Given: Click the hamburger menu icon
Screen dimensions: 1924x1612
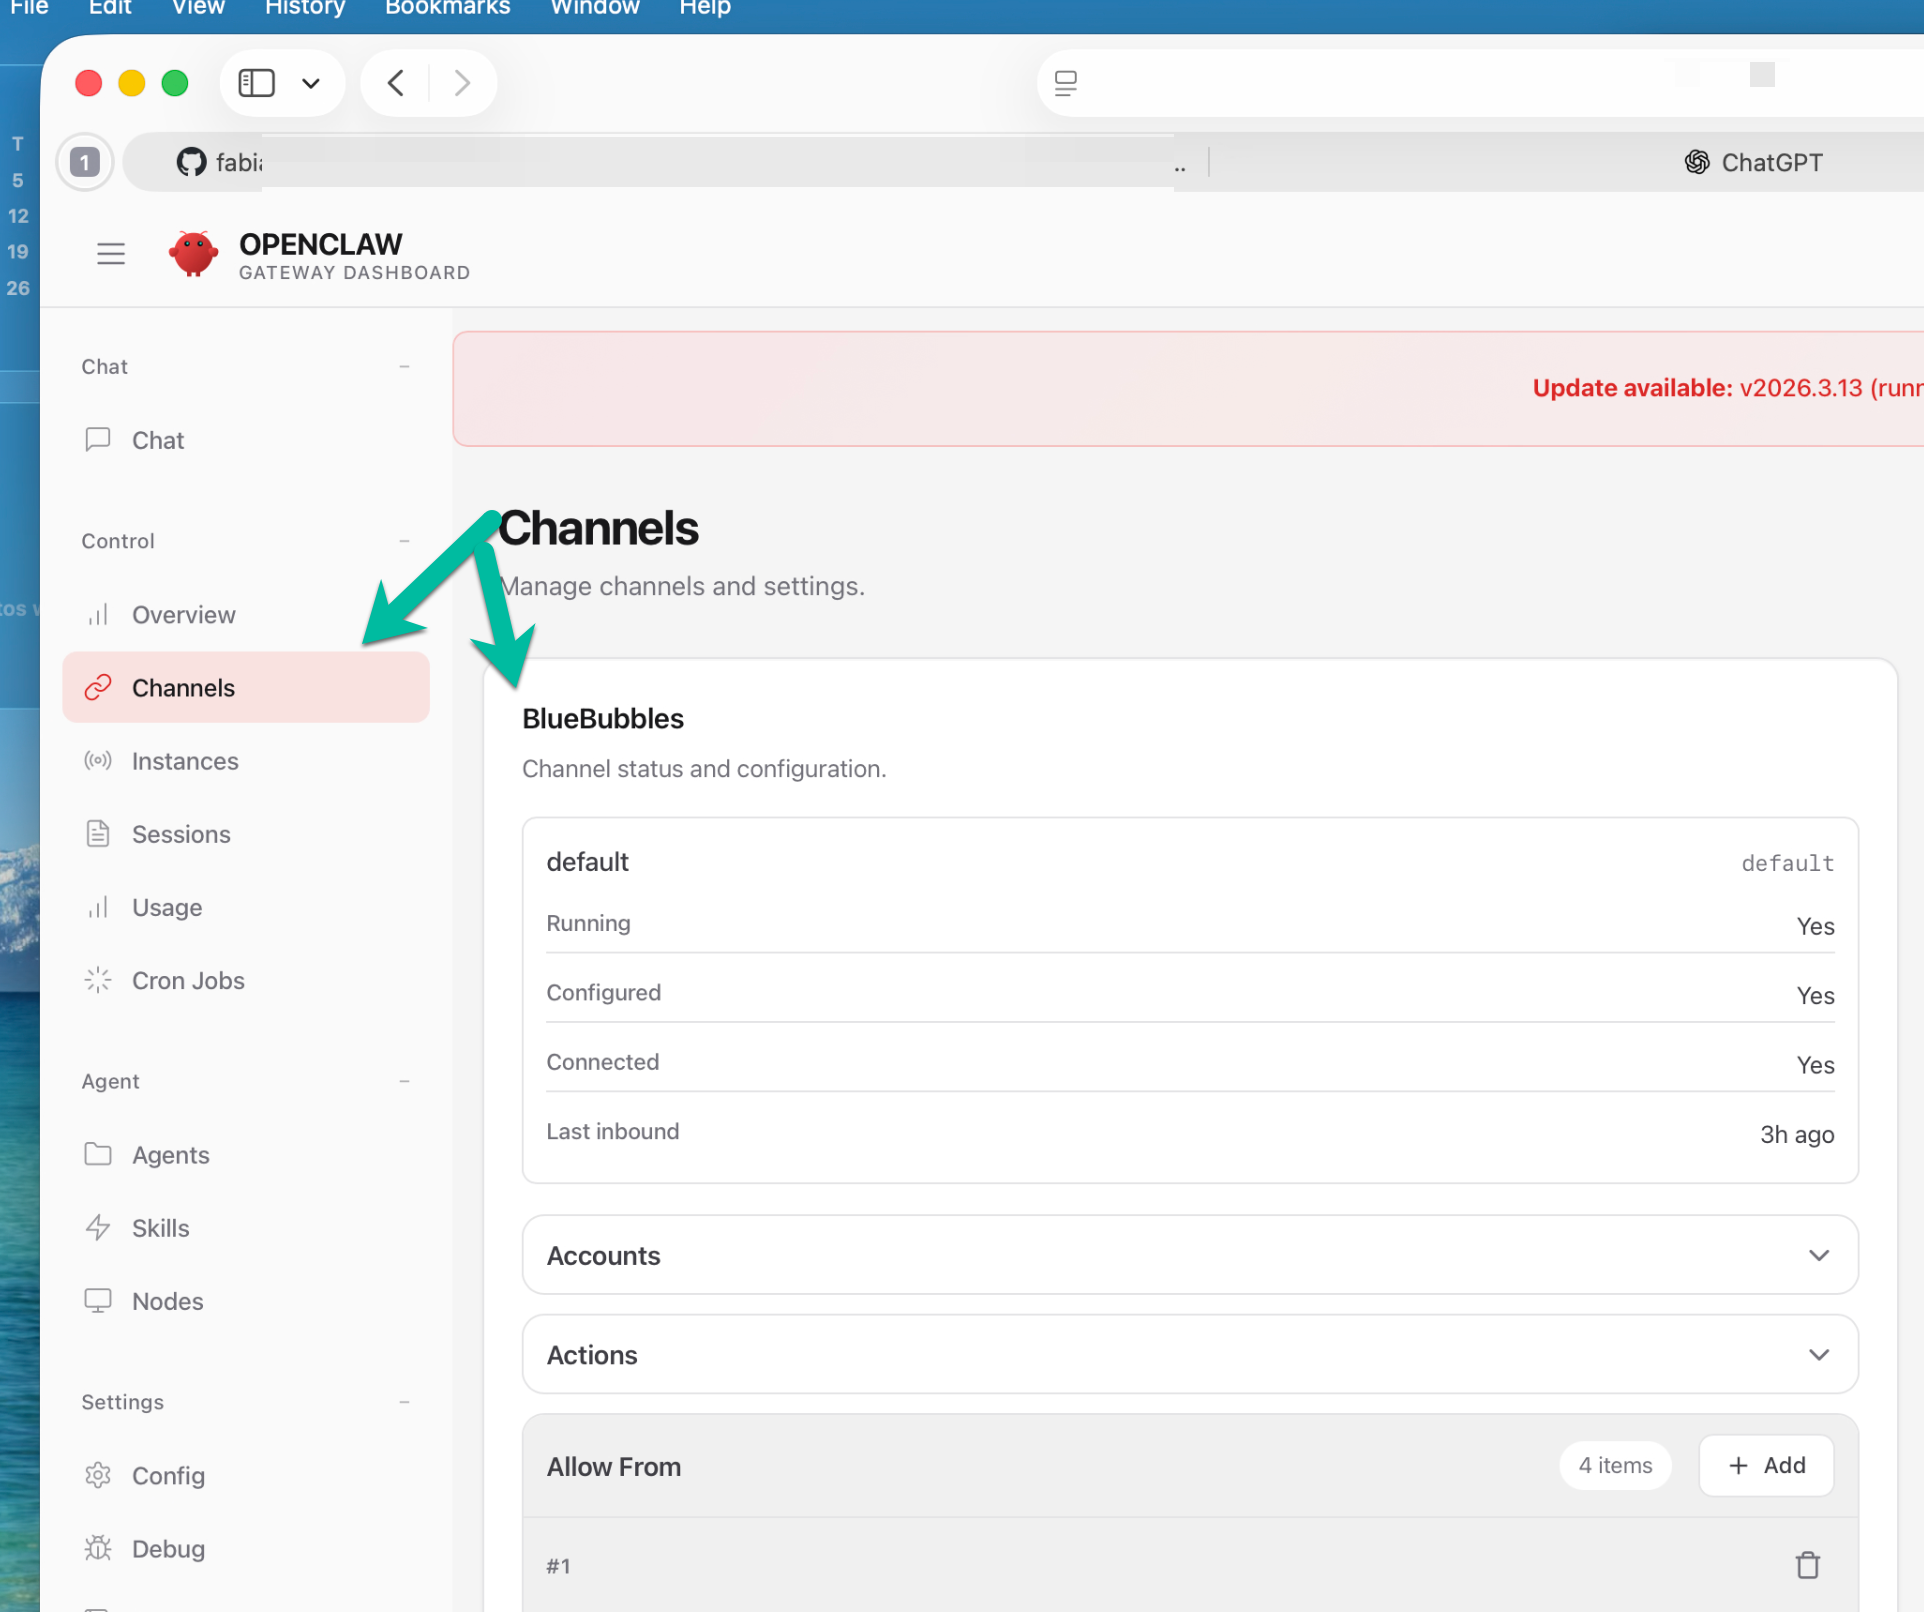Looking at the screenshot, I should 111,254.
